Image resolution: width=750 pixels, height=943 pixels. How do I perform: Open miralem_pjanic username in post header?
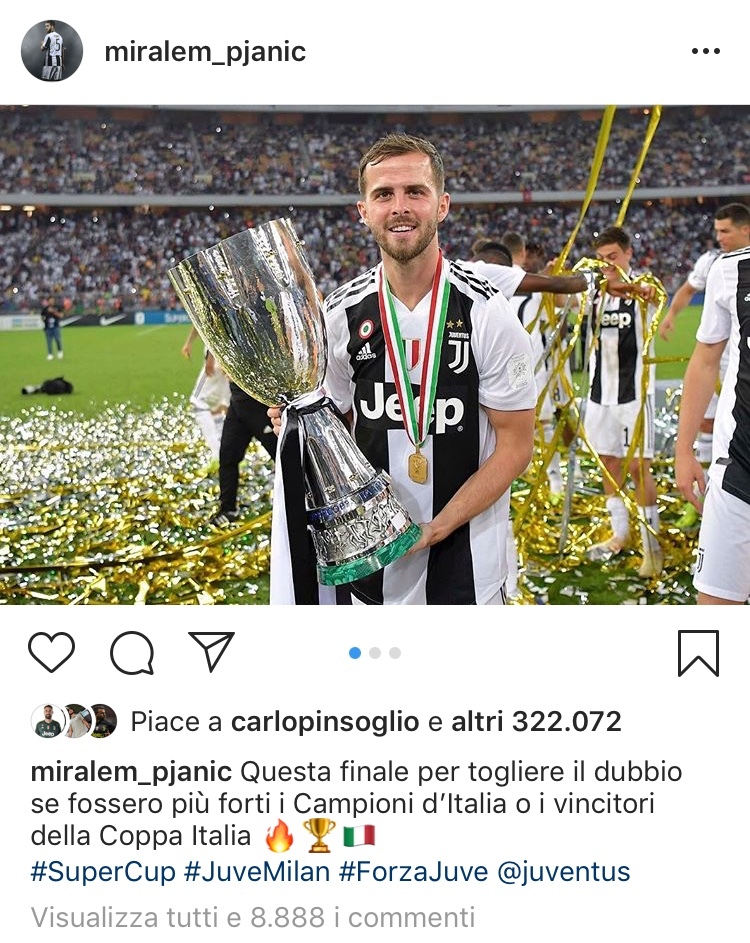pyautogui.click(x=205, y=52)
